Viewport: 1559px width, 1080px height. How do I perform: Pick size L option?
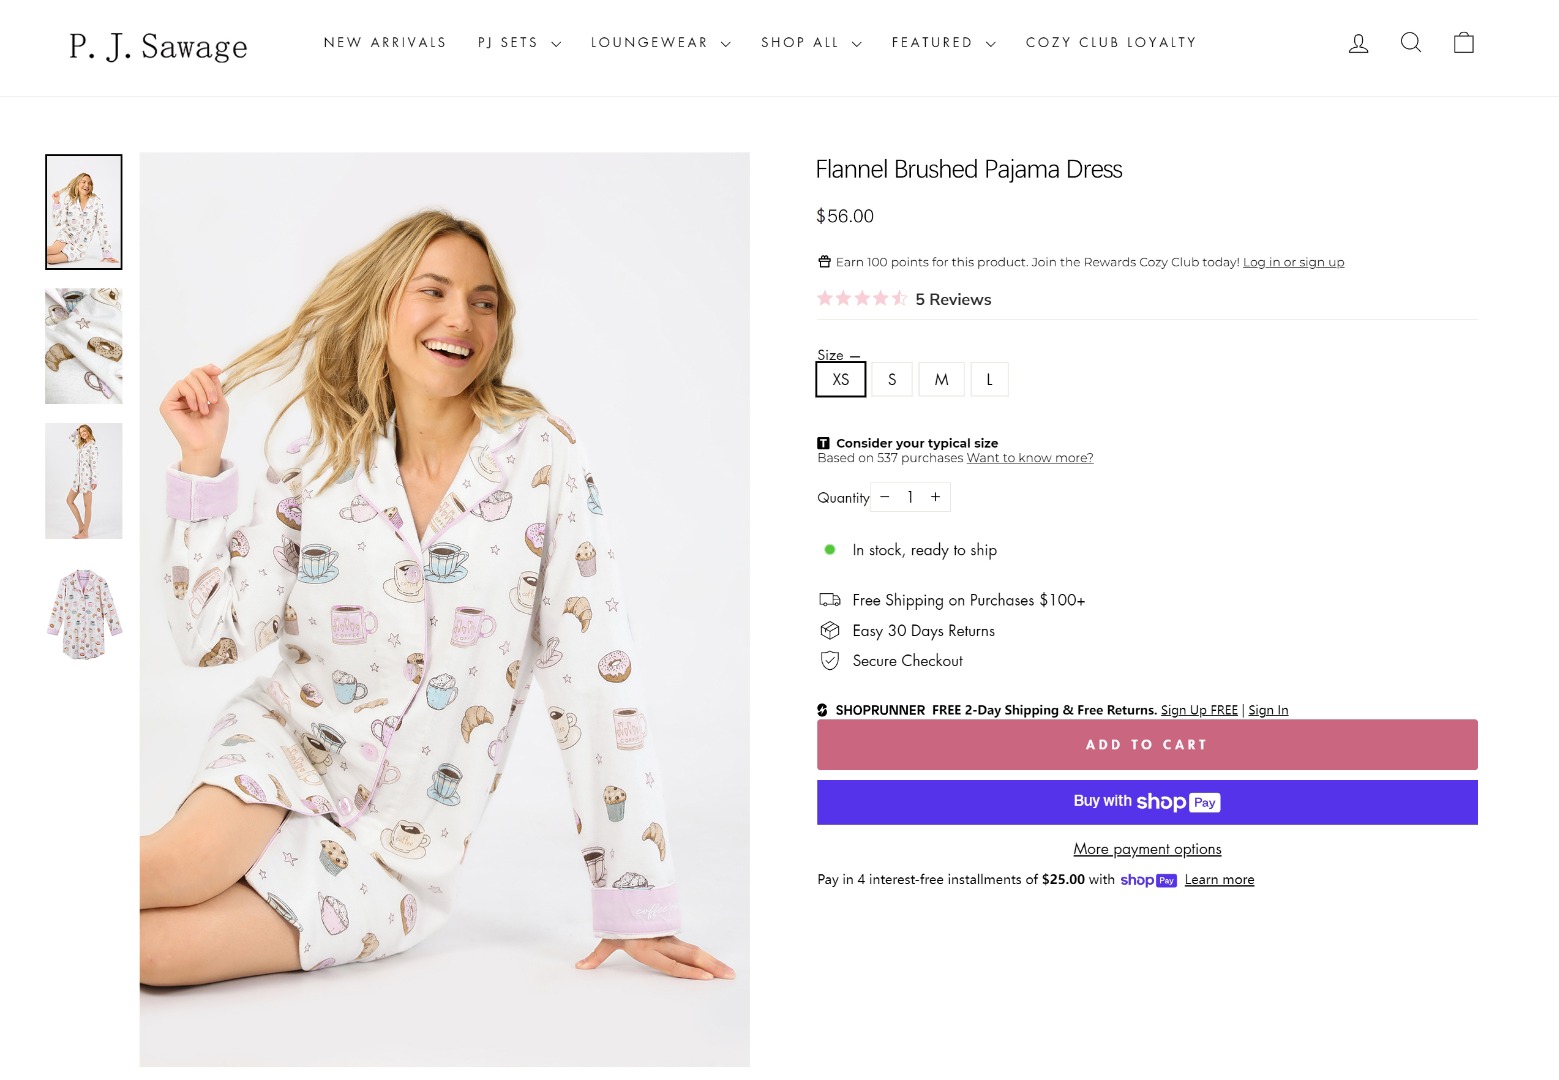coord(989,380)
